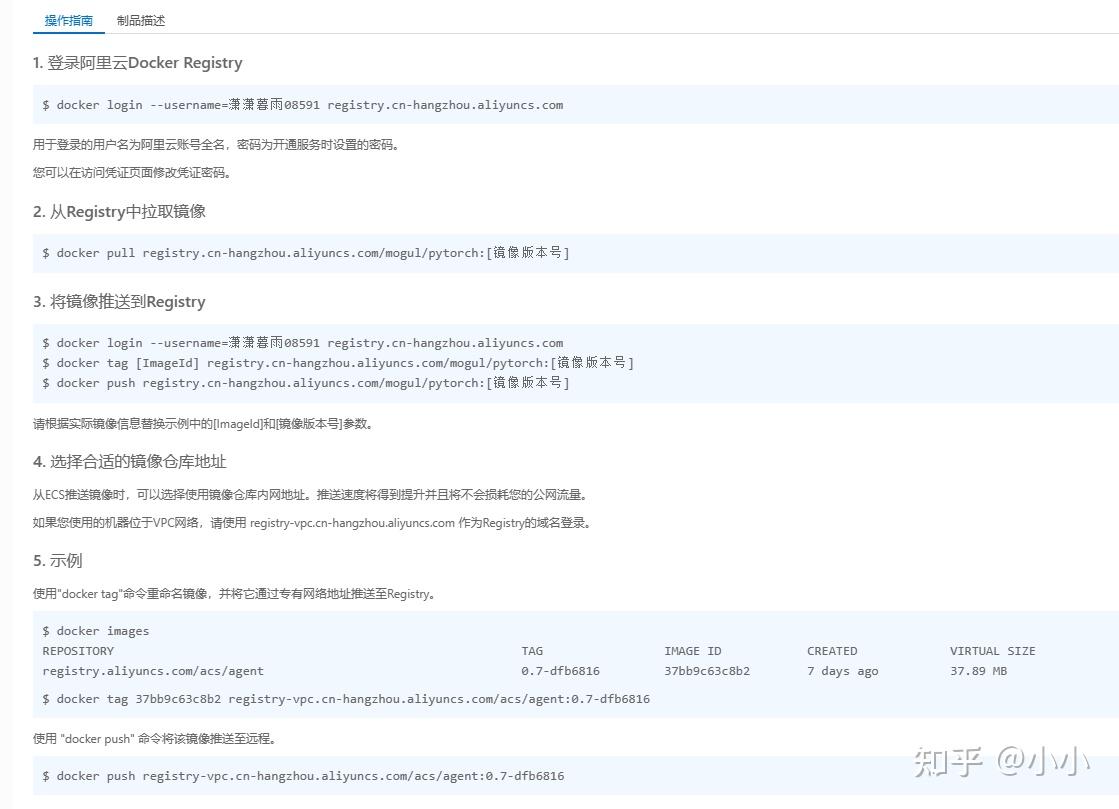Click the REPOSITORY column header text
This screenshot has width=1119, height=809.
[77, 650]
